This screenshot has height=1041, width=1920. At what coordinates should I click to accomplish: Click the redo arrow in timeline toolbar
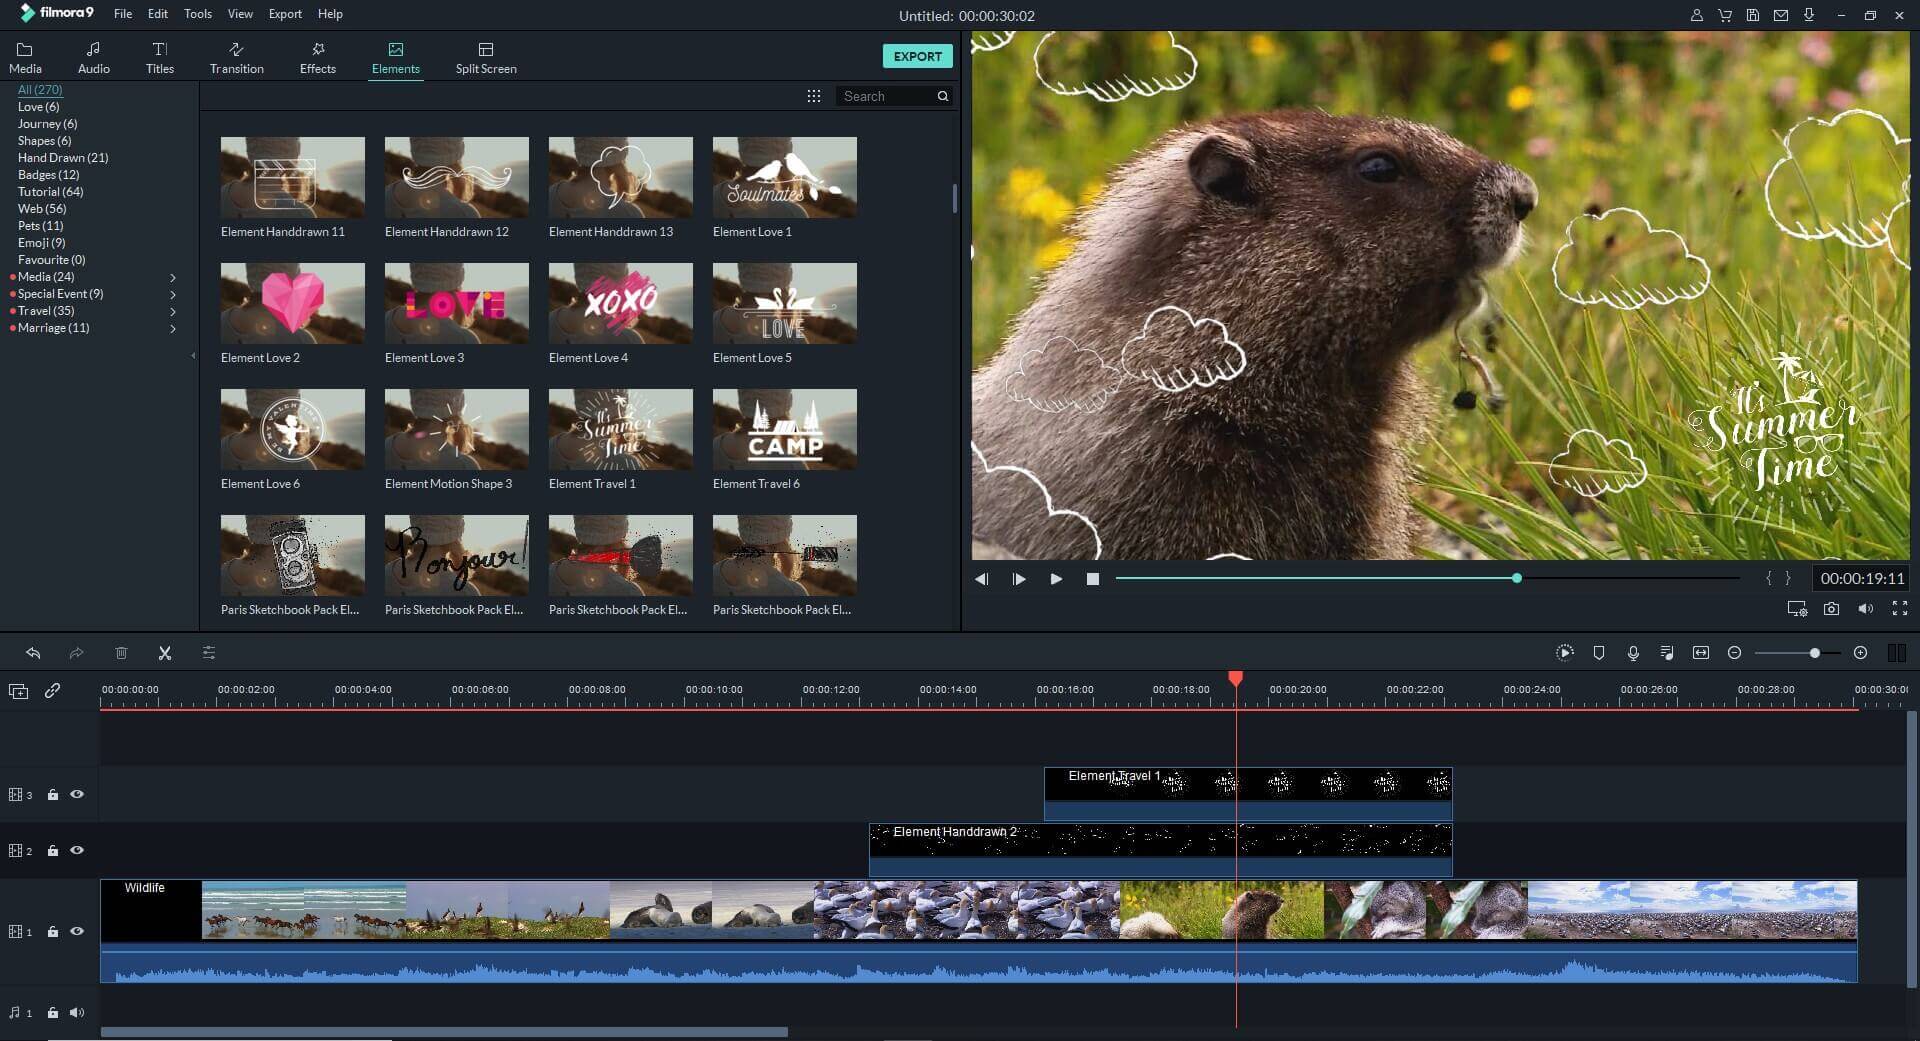[76, 653]
